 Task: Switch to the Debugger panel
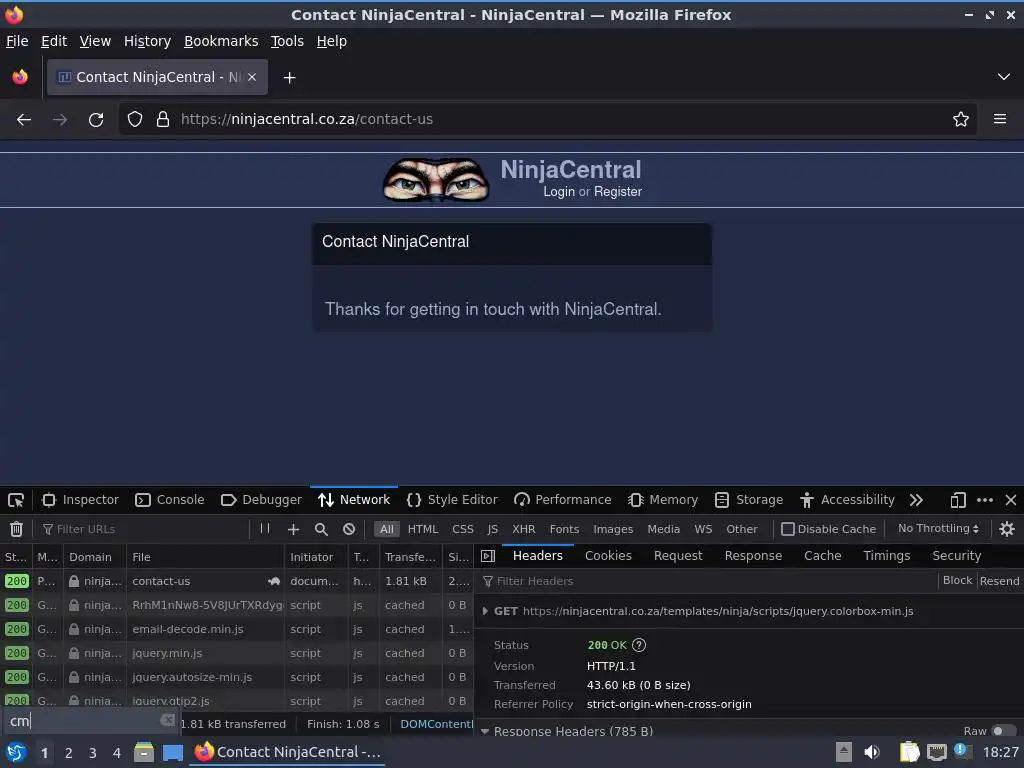click(x=261, y=500)
